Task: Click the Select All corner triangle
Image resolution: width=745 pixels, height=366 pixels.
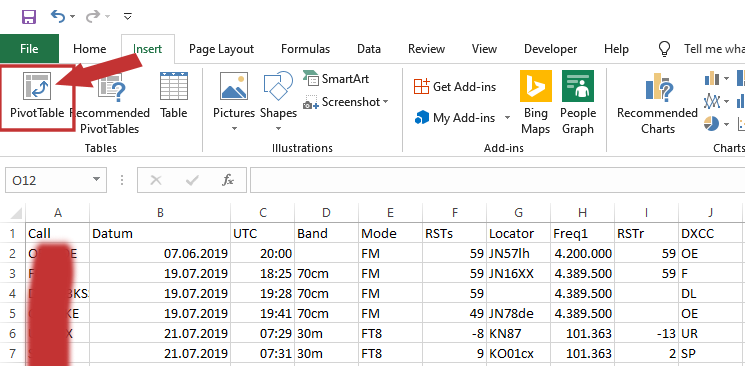Action: pos(15,212)
